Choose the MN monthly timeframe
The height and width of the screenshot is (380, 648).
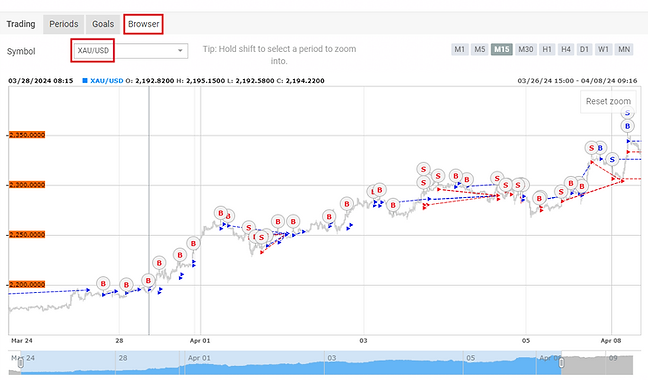point(624,49)
